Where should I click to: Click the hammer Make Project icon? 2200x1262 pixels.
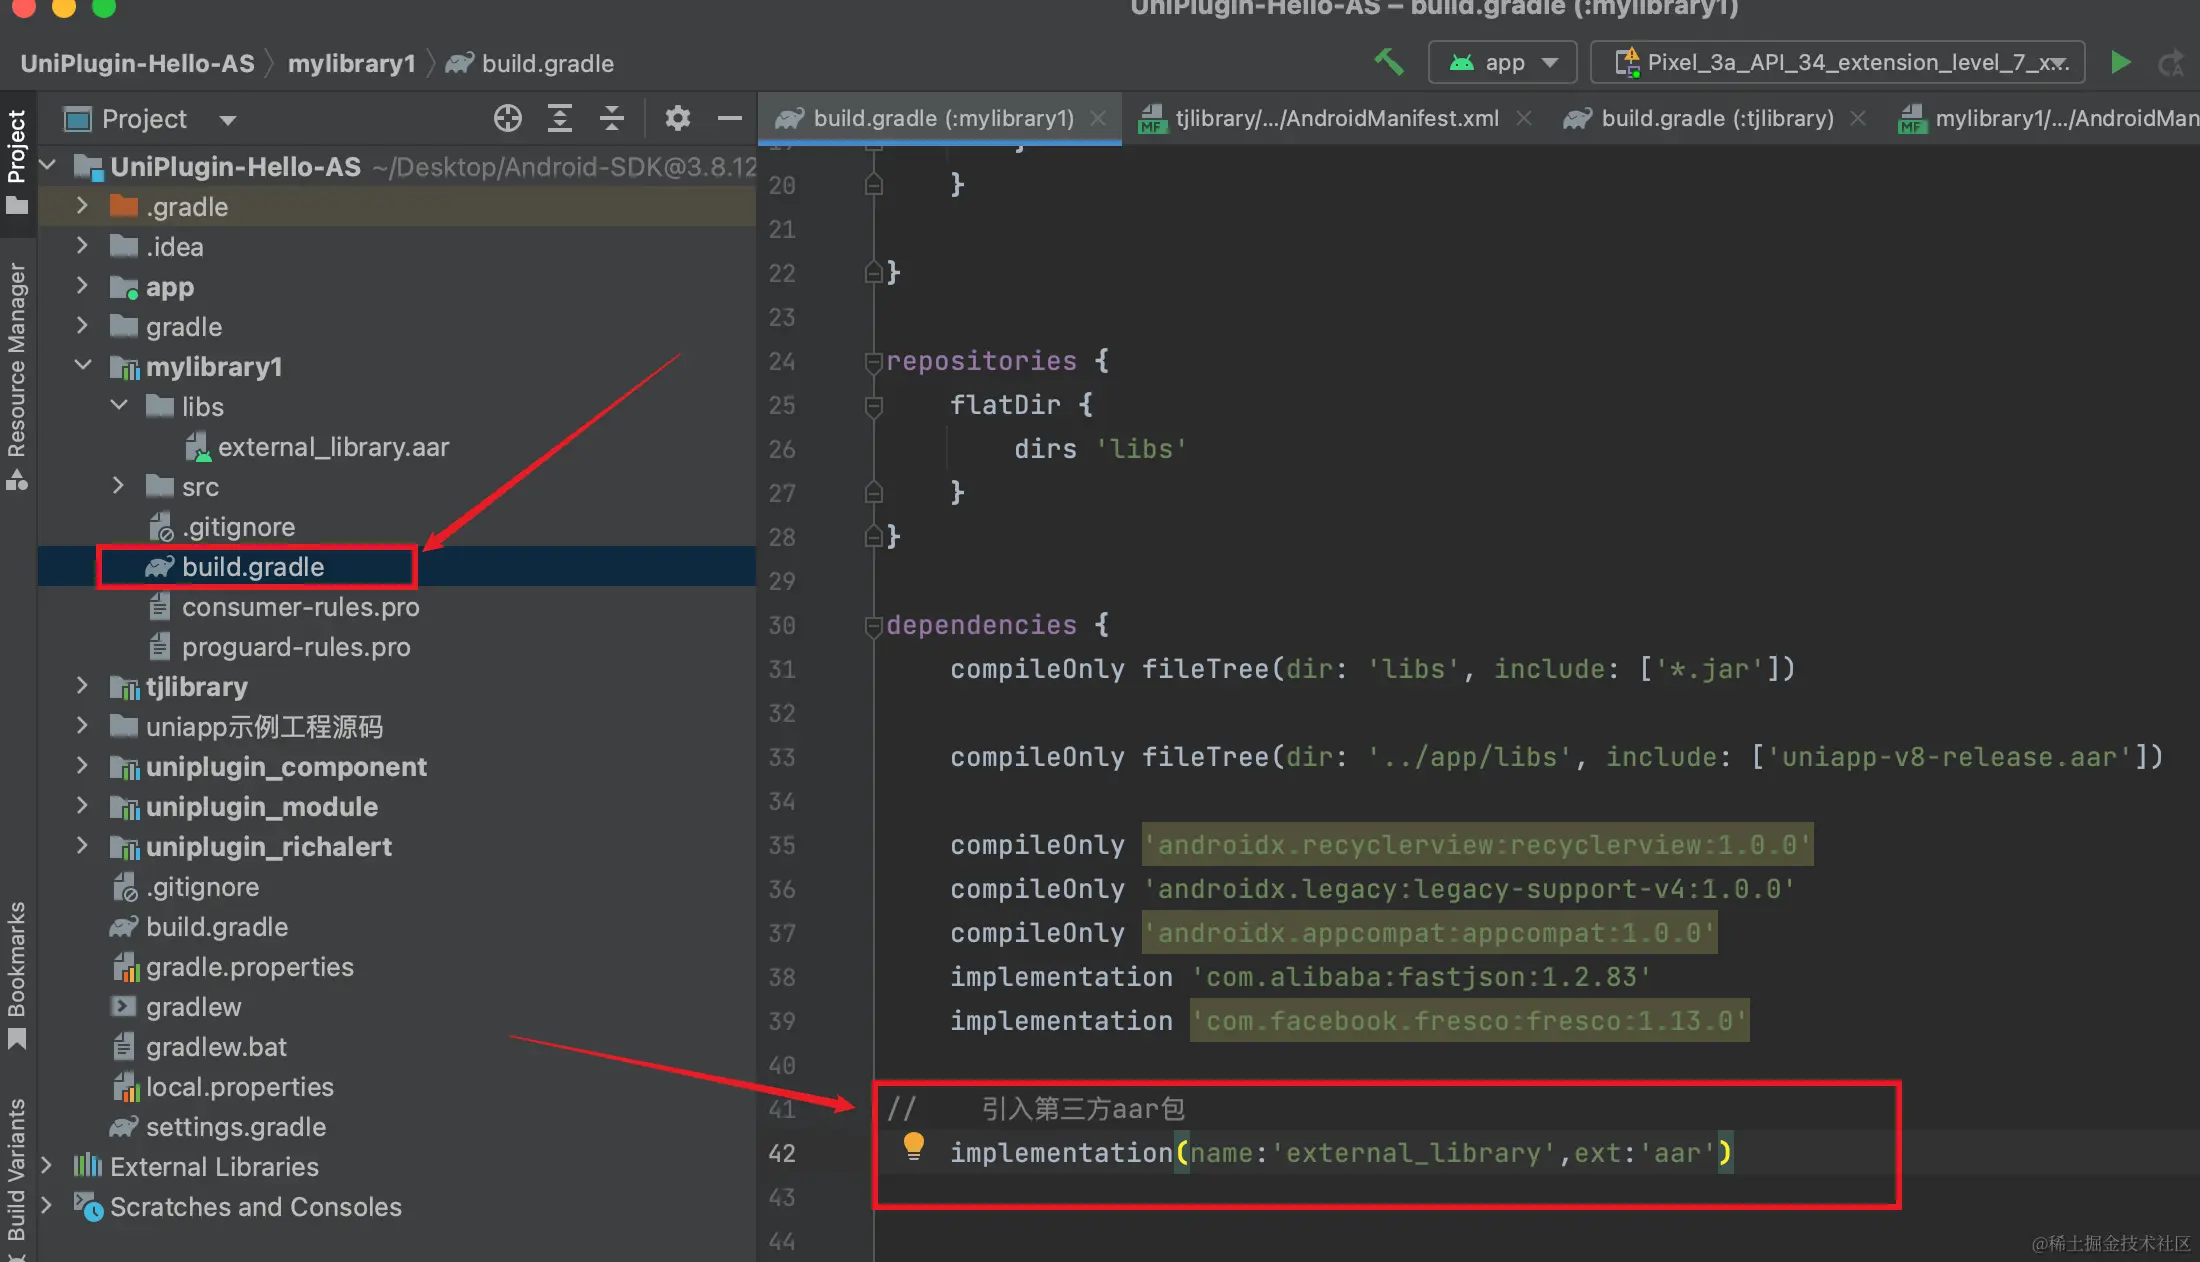(x=1388, y=62)
